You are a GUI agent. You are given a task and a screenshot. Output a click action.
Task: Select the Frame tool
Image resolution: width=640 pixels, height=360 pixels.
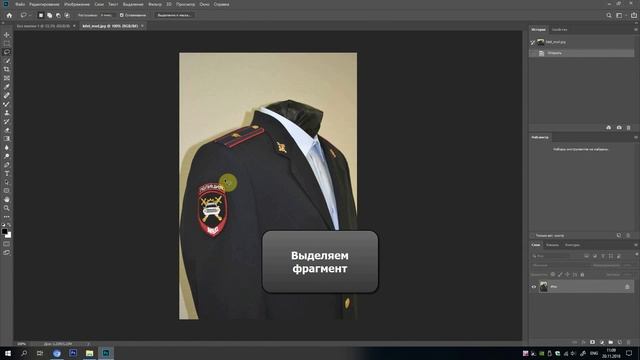(7, 78)
